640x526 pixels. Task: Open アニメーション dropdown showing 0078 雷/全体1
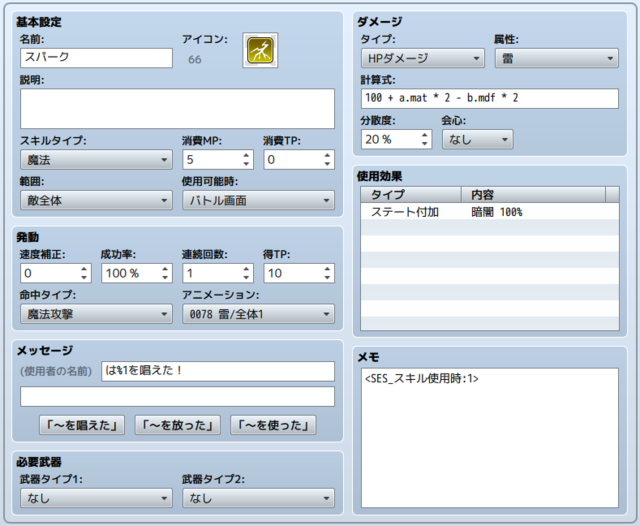point(258,314)
